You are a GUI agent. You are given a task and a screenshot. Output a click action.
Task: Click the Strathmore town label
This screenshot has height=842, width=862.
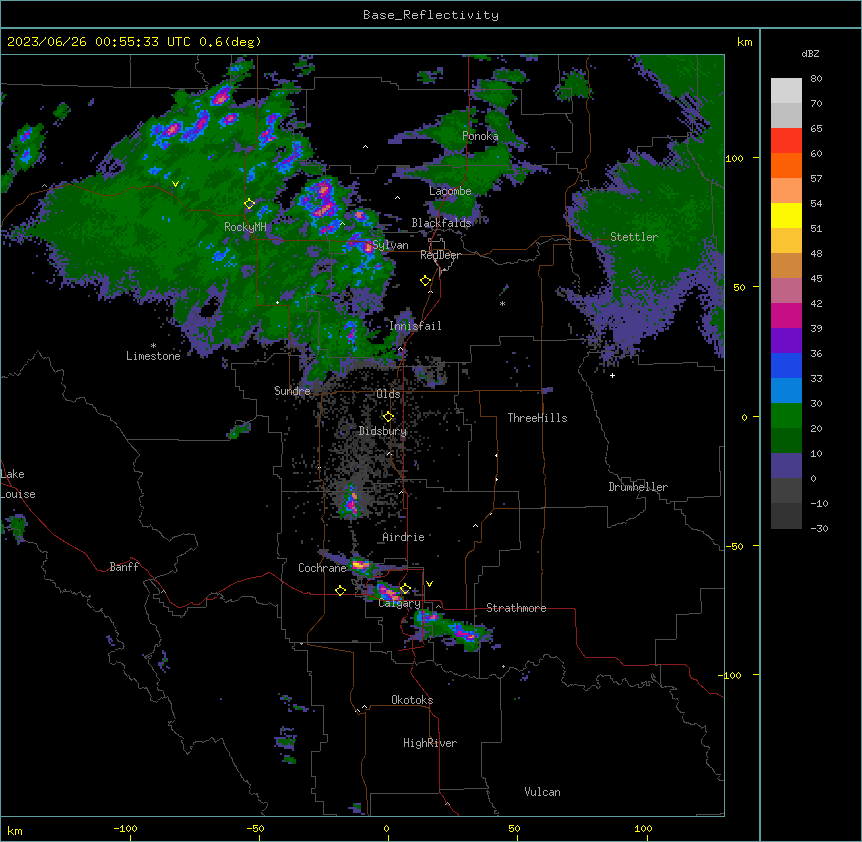coord(516,608)
